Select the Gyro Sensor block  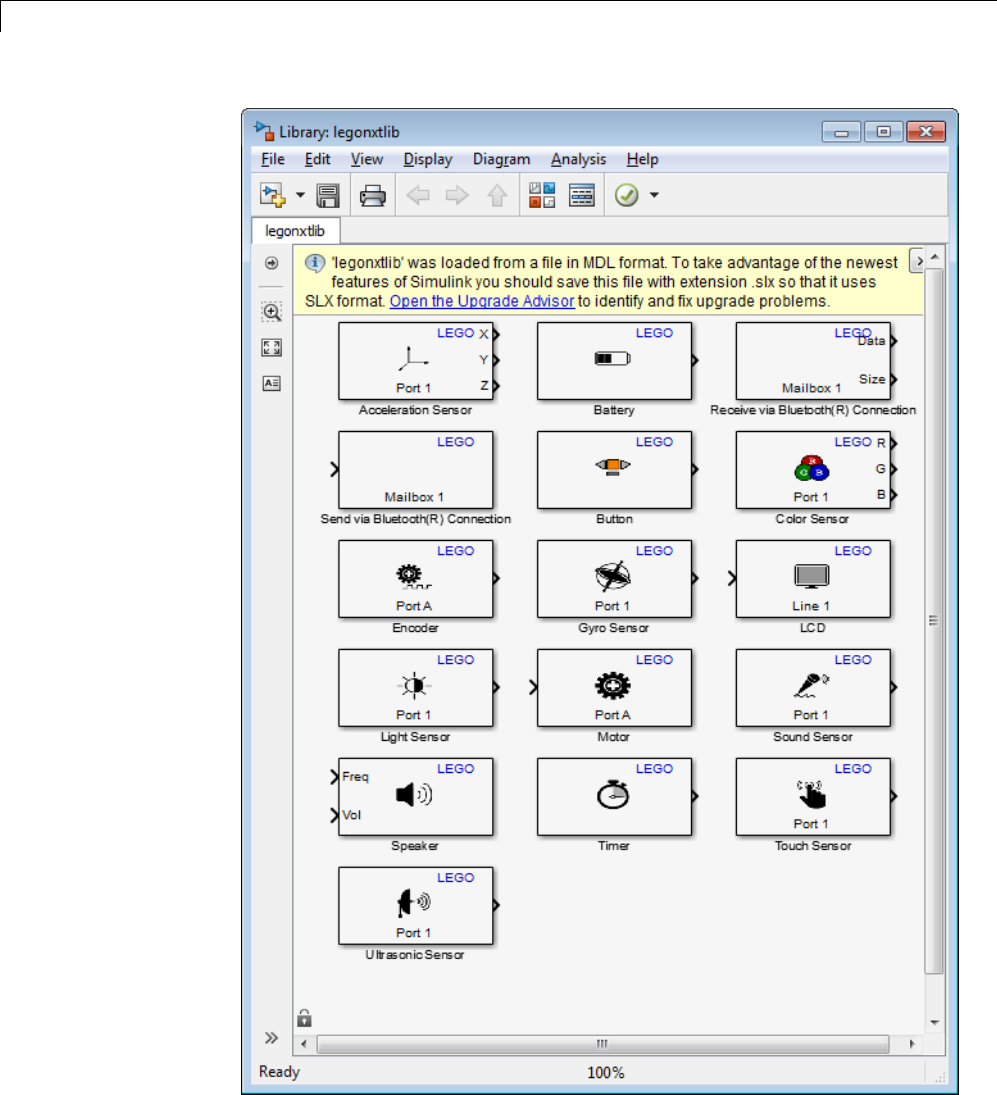coord(614,578)
